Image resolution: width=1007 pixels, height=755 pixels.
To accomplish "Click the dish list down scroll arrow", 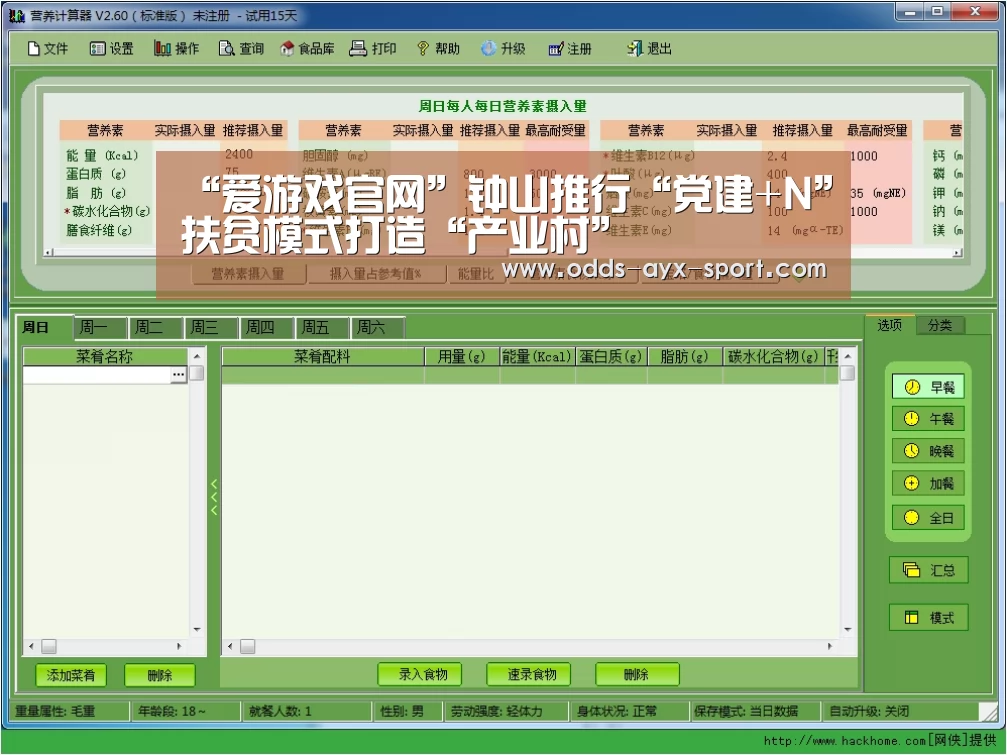I will [197, 630].
